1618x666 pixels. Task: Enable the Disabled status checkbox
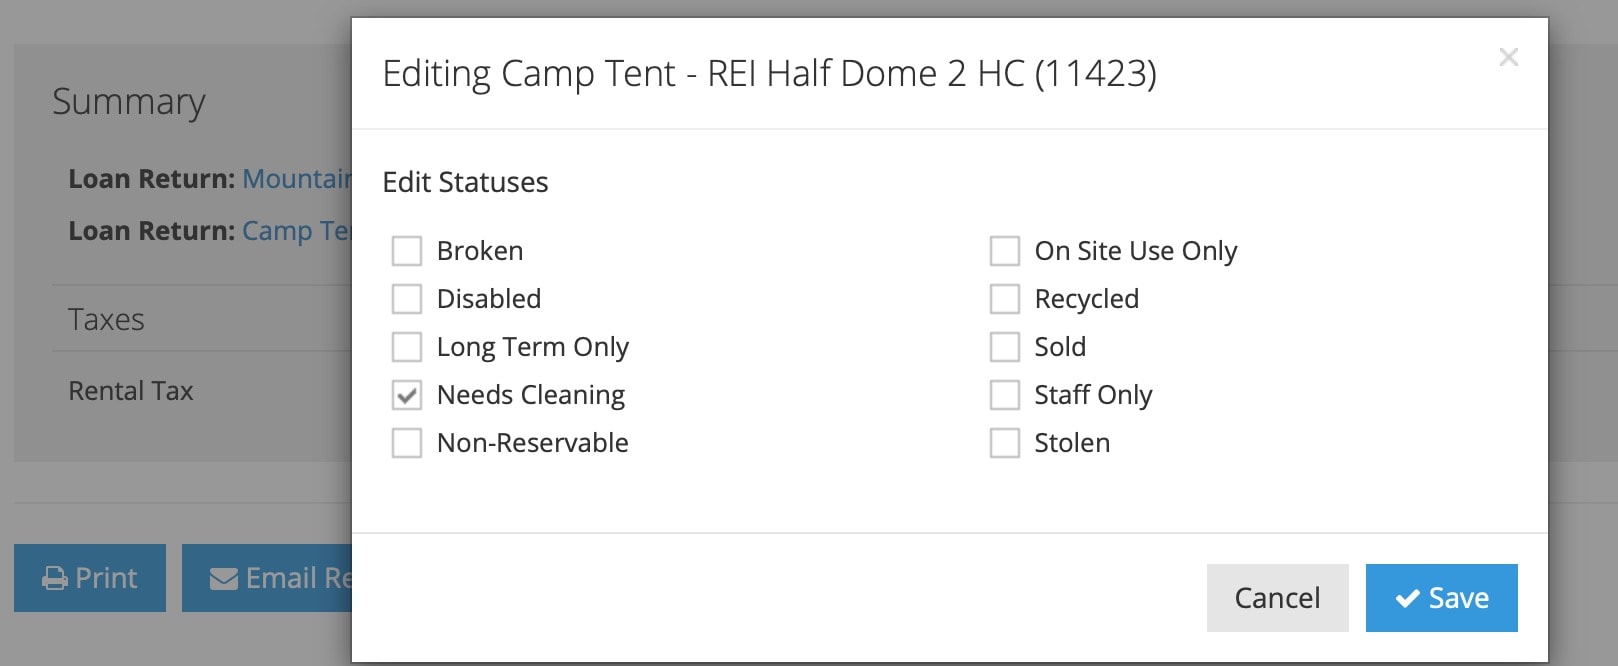[407, 299]
